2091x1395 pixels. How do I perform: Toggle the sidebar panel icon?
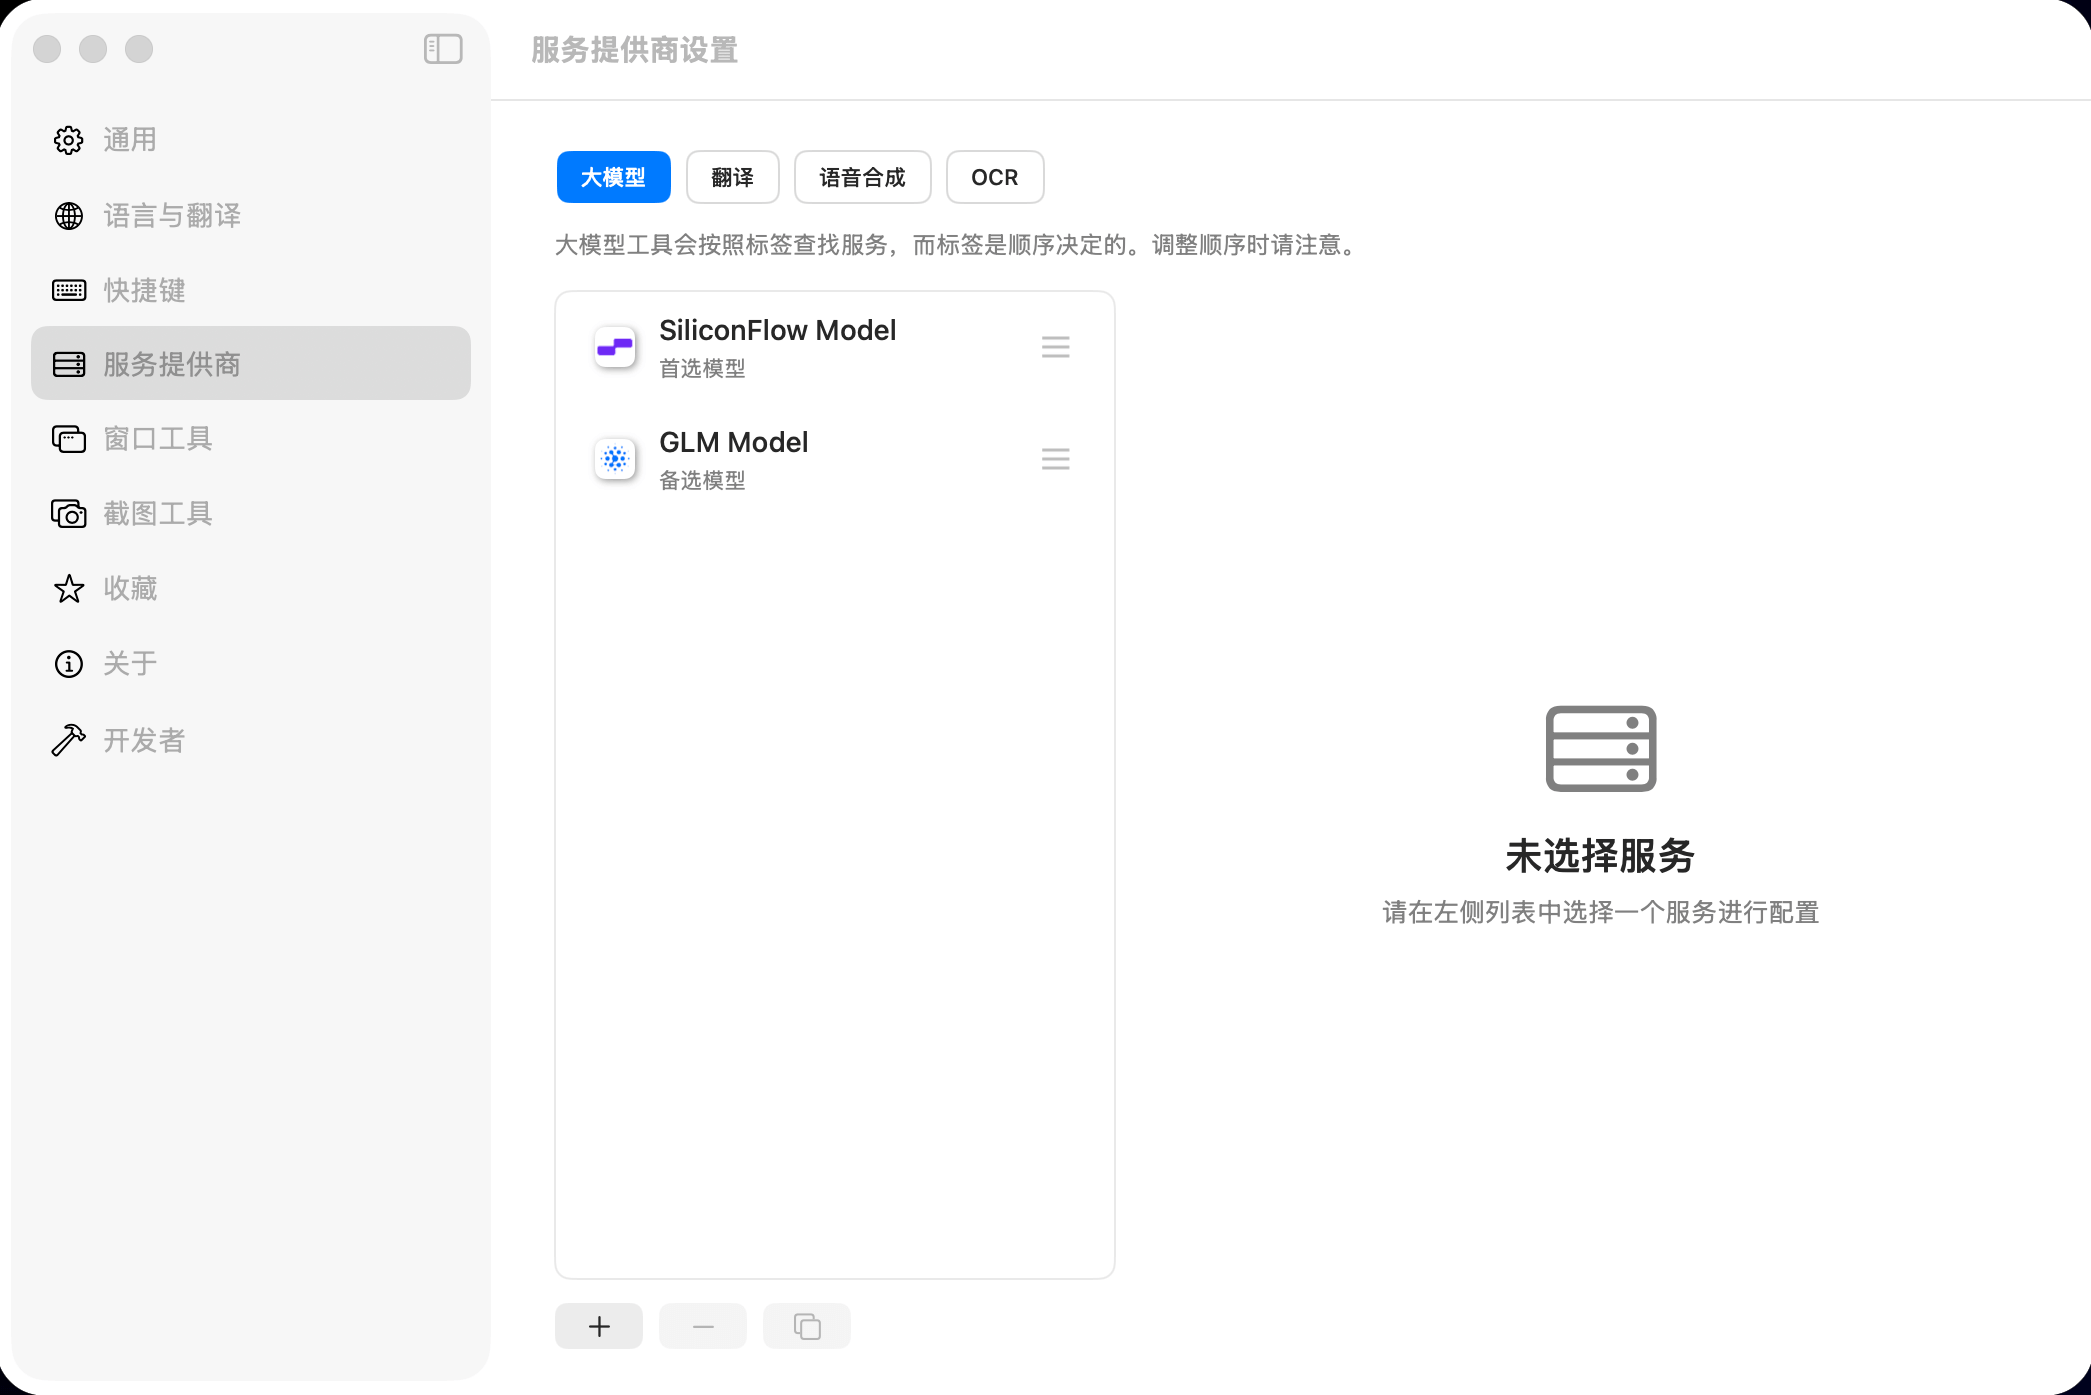click(443, 49)
